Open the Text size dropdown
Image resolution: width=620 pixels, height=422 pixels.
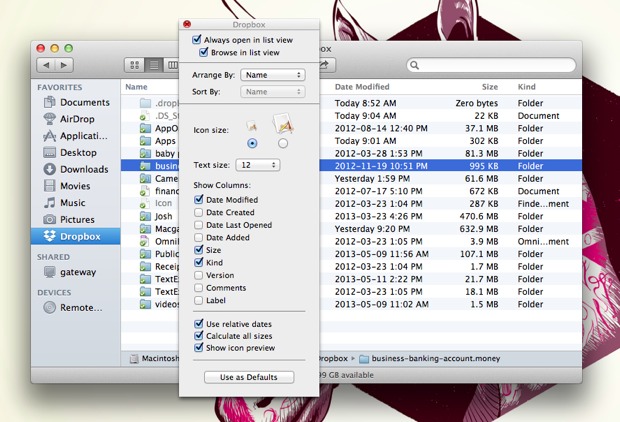point(258,165)
